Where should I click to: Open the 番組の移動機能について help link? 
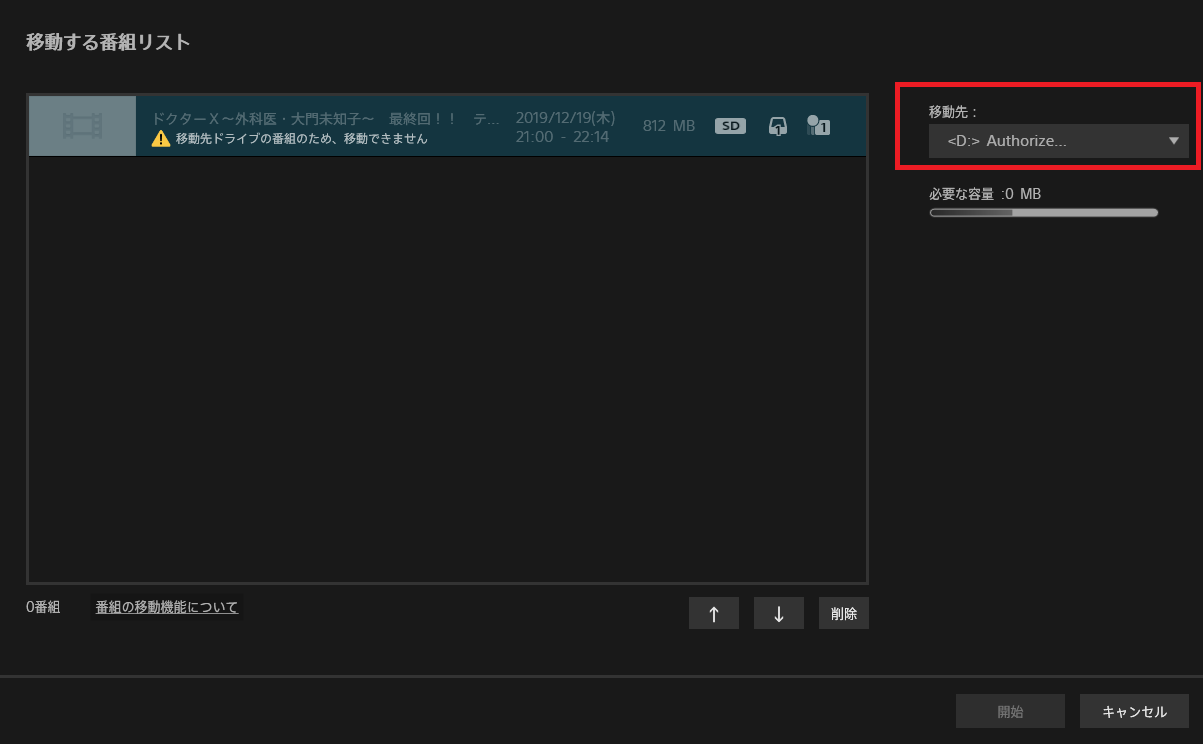click(166, 607)
